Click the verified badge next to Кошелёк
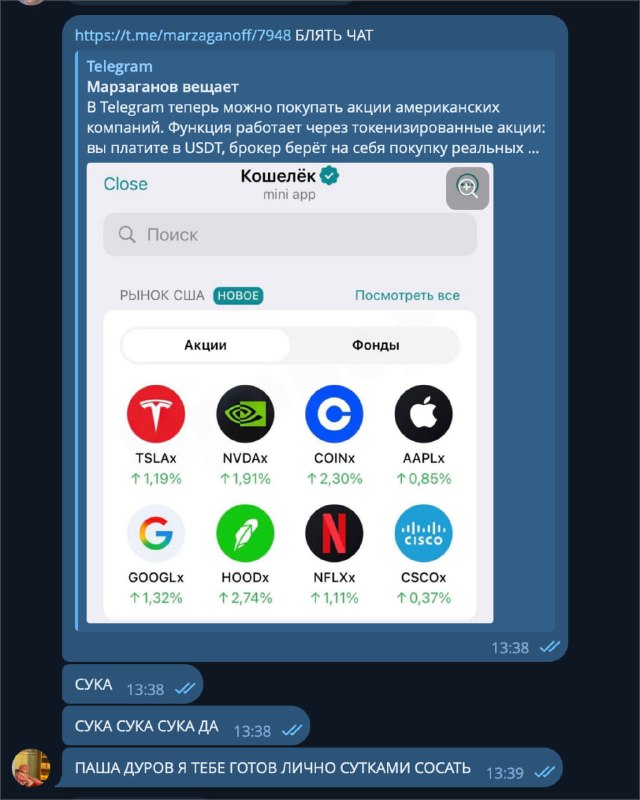This screenshot has width=640, height=800. (330, 176)
